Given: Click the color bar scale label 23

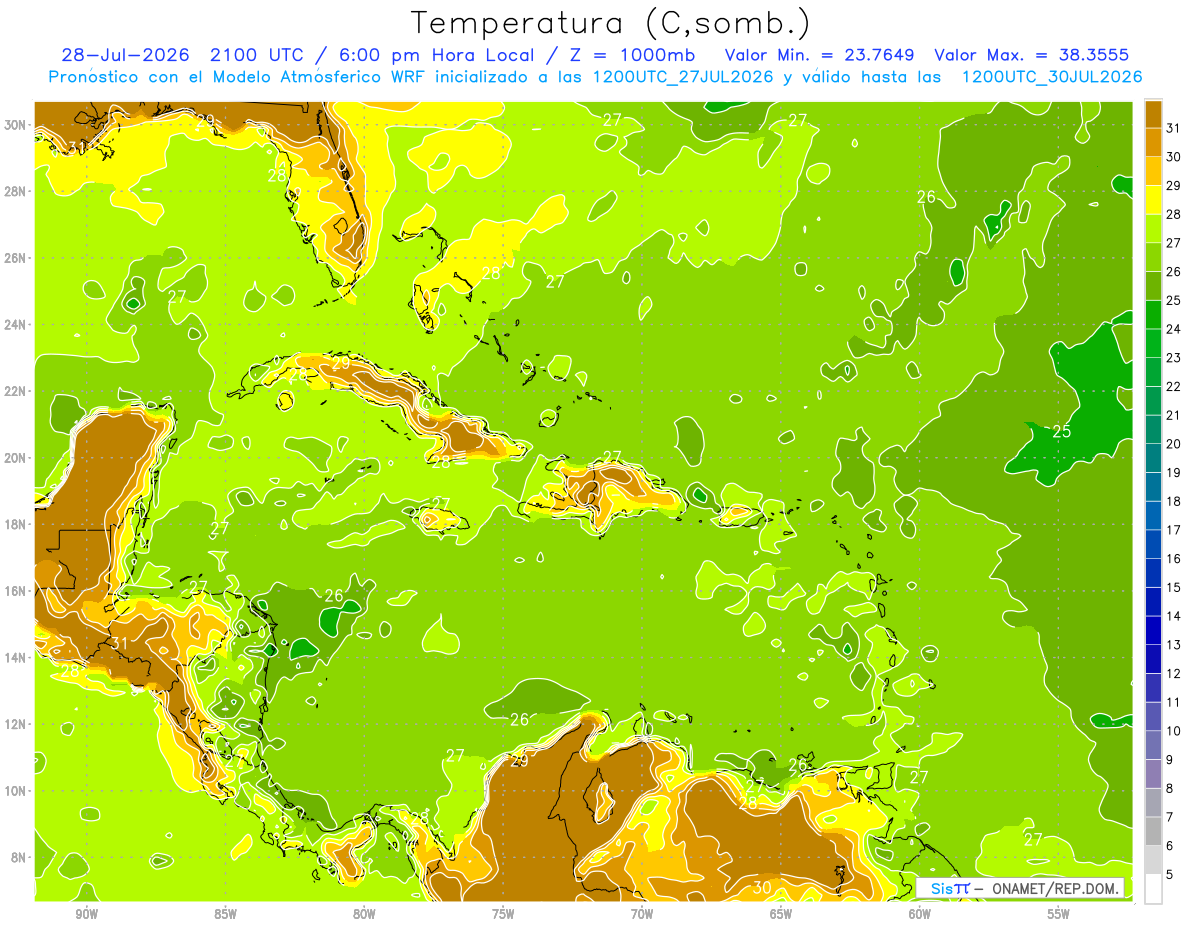Looking at the screenshot, I should click(x=1174, y=357).
